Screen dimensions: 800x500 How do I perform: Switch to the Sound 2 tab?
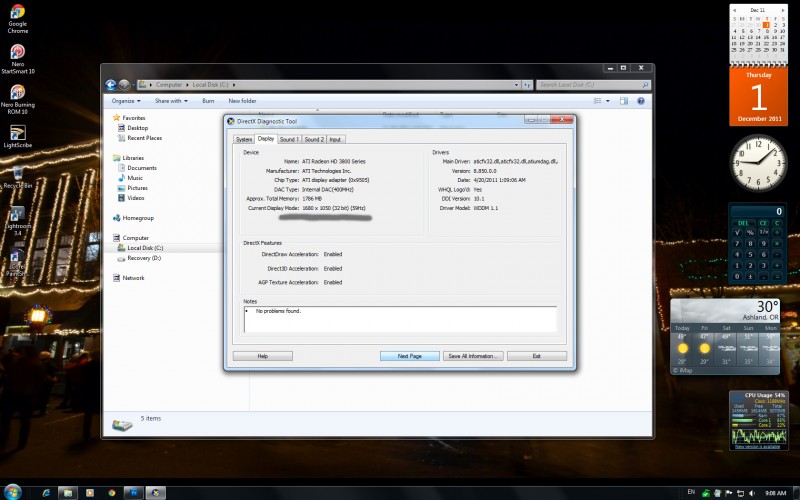pyautogui.click(x=314, y=139)
